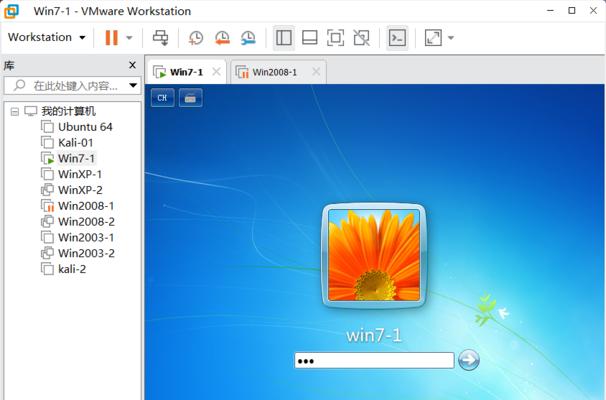This screenshot has height=400, width=606.
Task: Click the Win2003-2 clone VM icon
Action: tap(48, 253)
